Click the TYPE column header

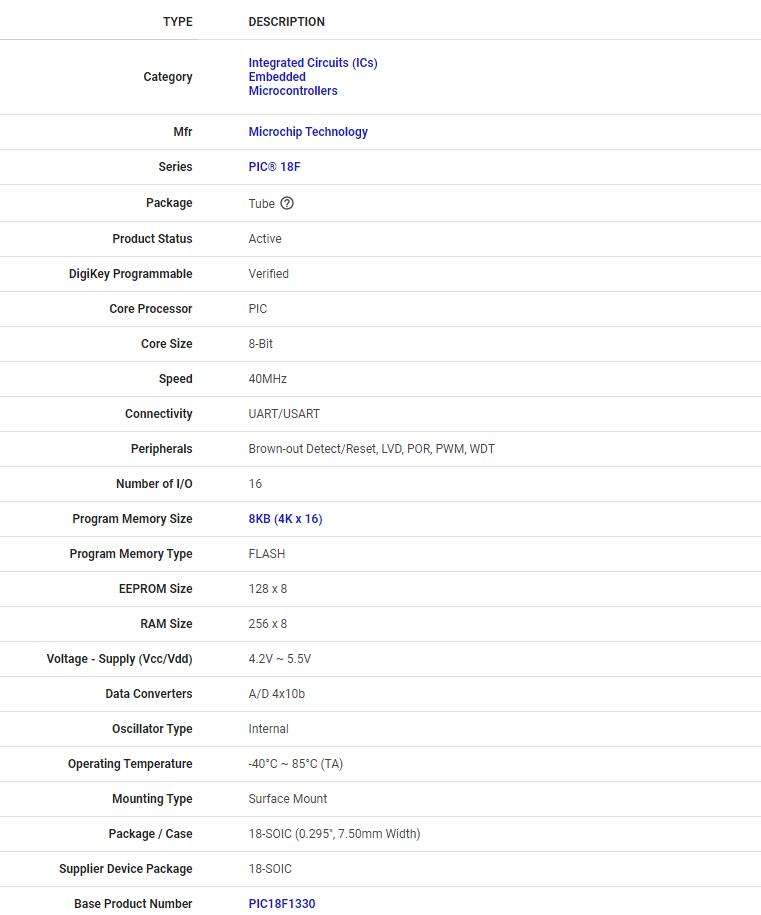click(178, 22)
